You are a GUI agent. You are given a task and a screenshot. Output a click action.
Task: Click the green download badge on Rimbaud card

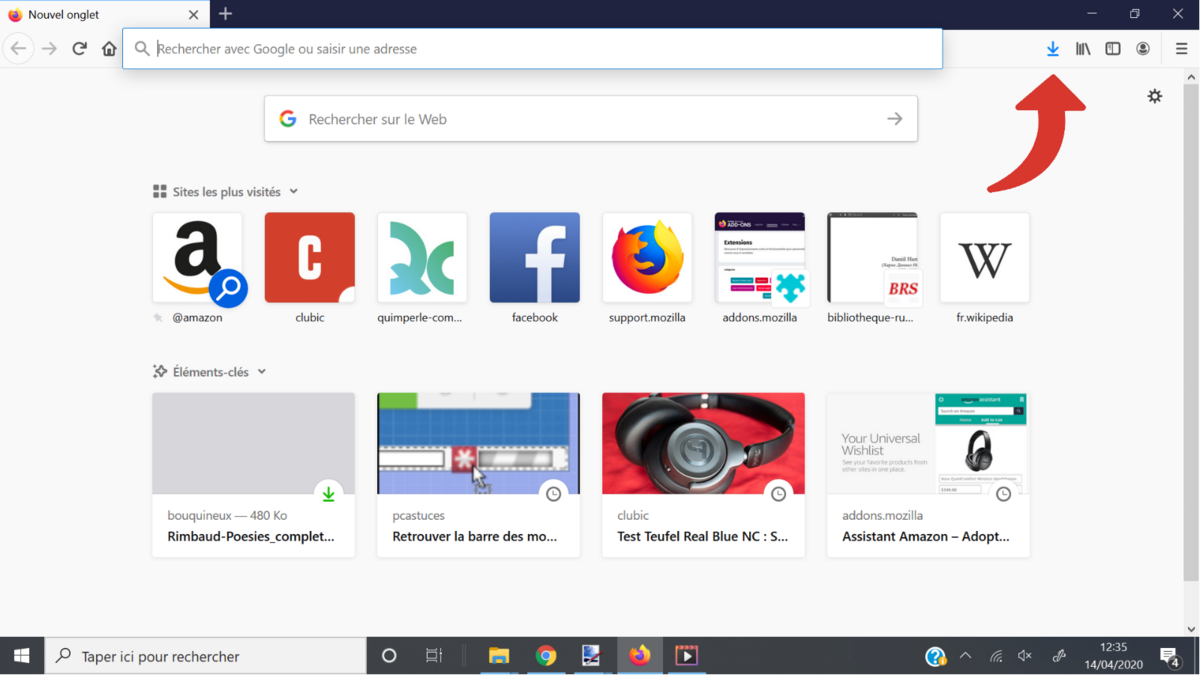coord(328,494)
